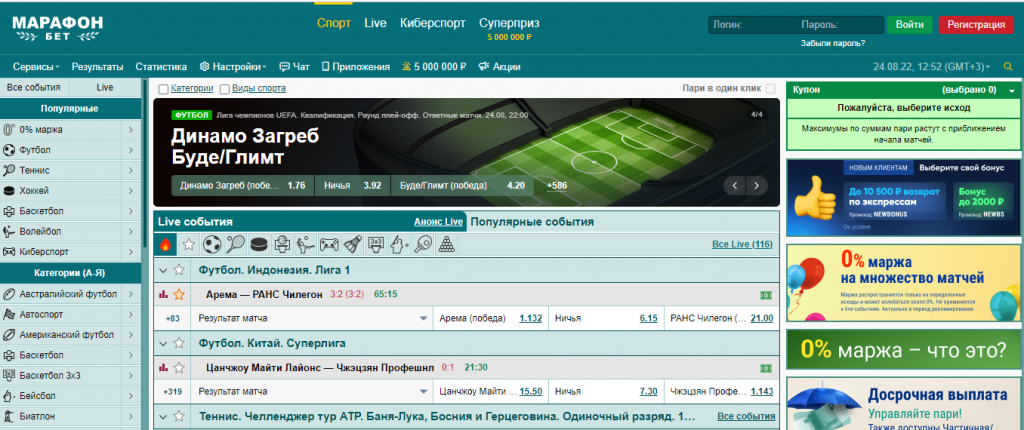Add Арема — РАНС Чилегон match to favorites

(180, 294)
